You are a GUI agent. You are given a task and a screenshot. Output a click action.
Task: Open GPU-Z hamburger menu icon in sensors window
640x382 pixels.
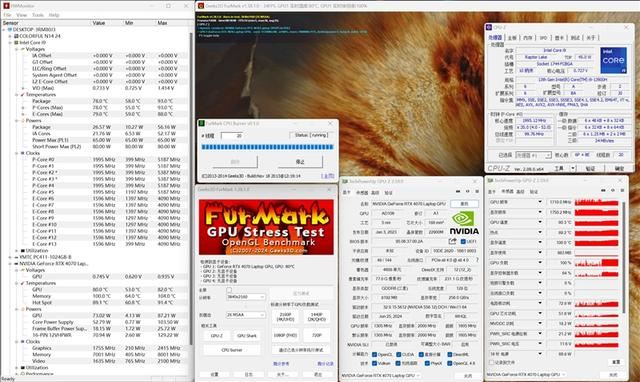[x=622, y=191]
